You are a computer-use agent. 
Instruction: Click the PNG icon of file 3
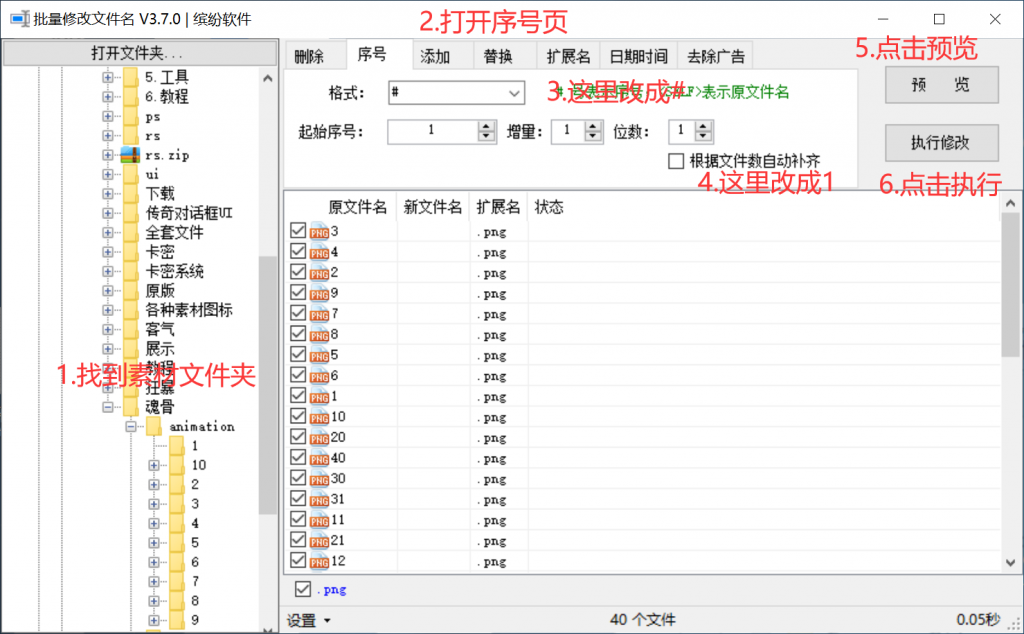[319, 232]
